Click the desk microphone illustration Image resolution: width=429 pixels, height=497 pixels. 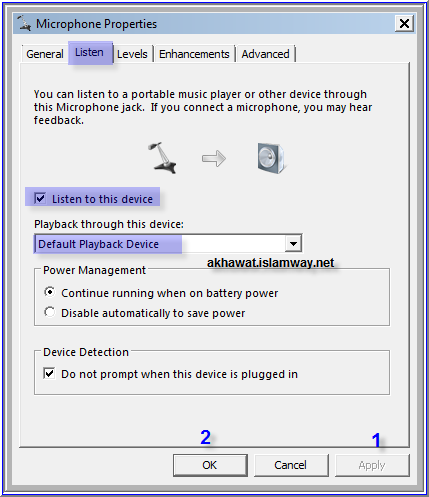162,158
